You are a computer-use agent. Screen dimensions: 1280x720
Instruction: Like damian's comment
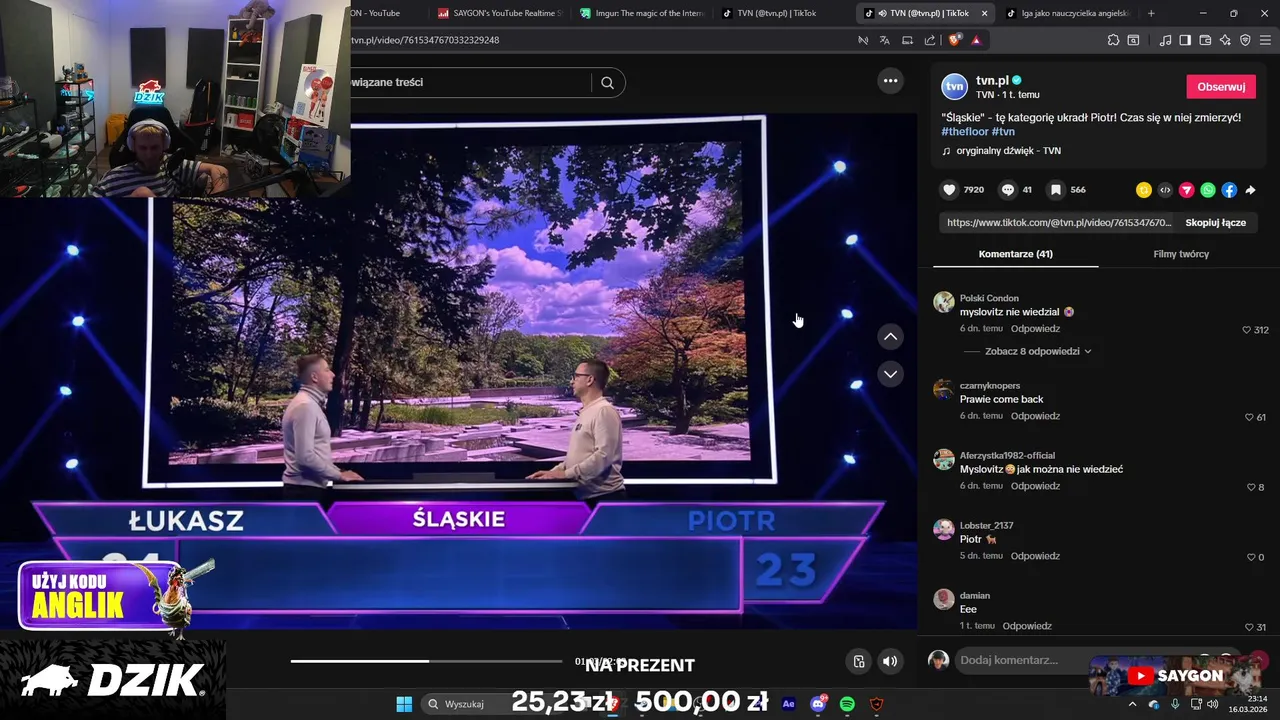tap(1249, 627)
